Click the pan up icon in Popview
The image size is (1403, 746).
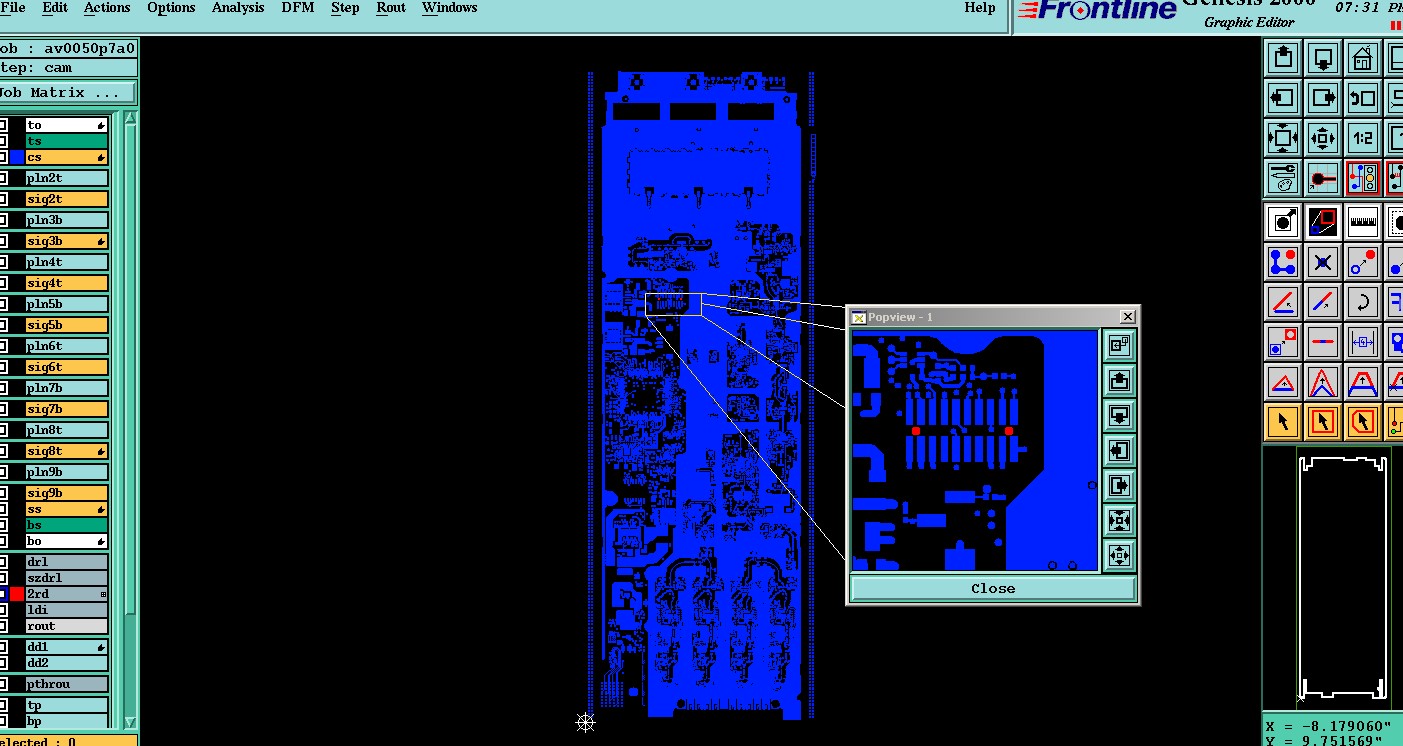(x=1119, y=381)
